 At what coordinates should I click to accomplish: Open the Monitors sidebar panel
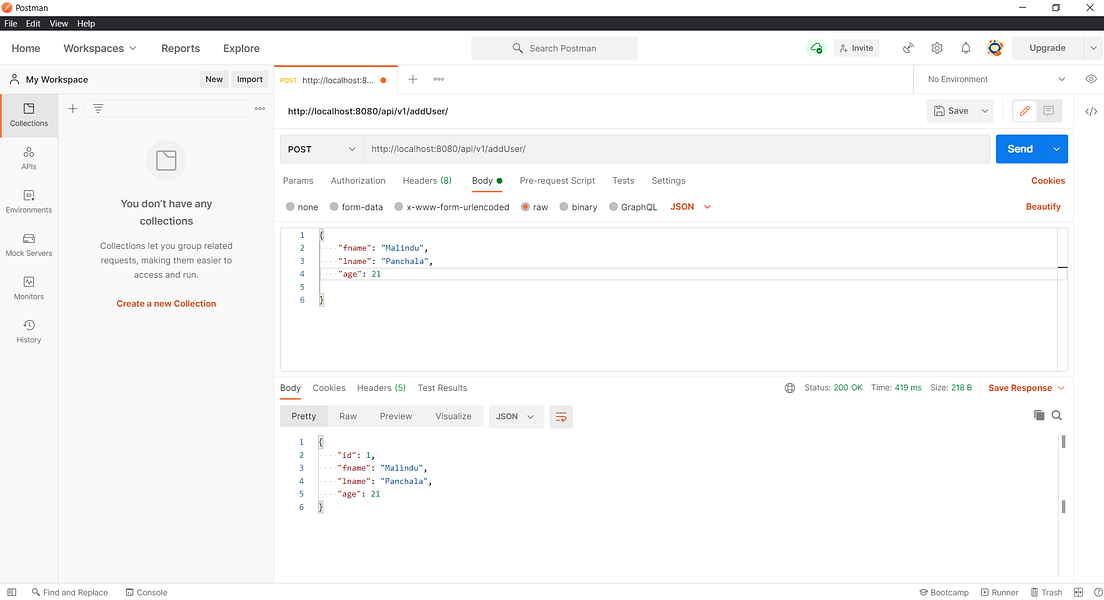(29, 289)
